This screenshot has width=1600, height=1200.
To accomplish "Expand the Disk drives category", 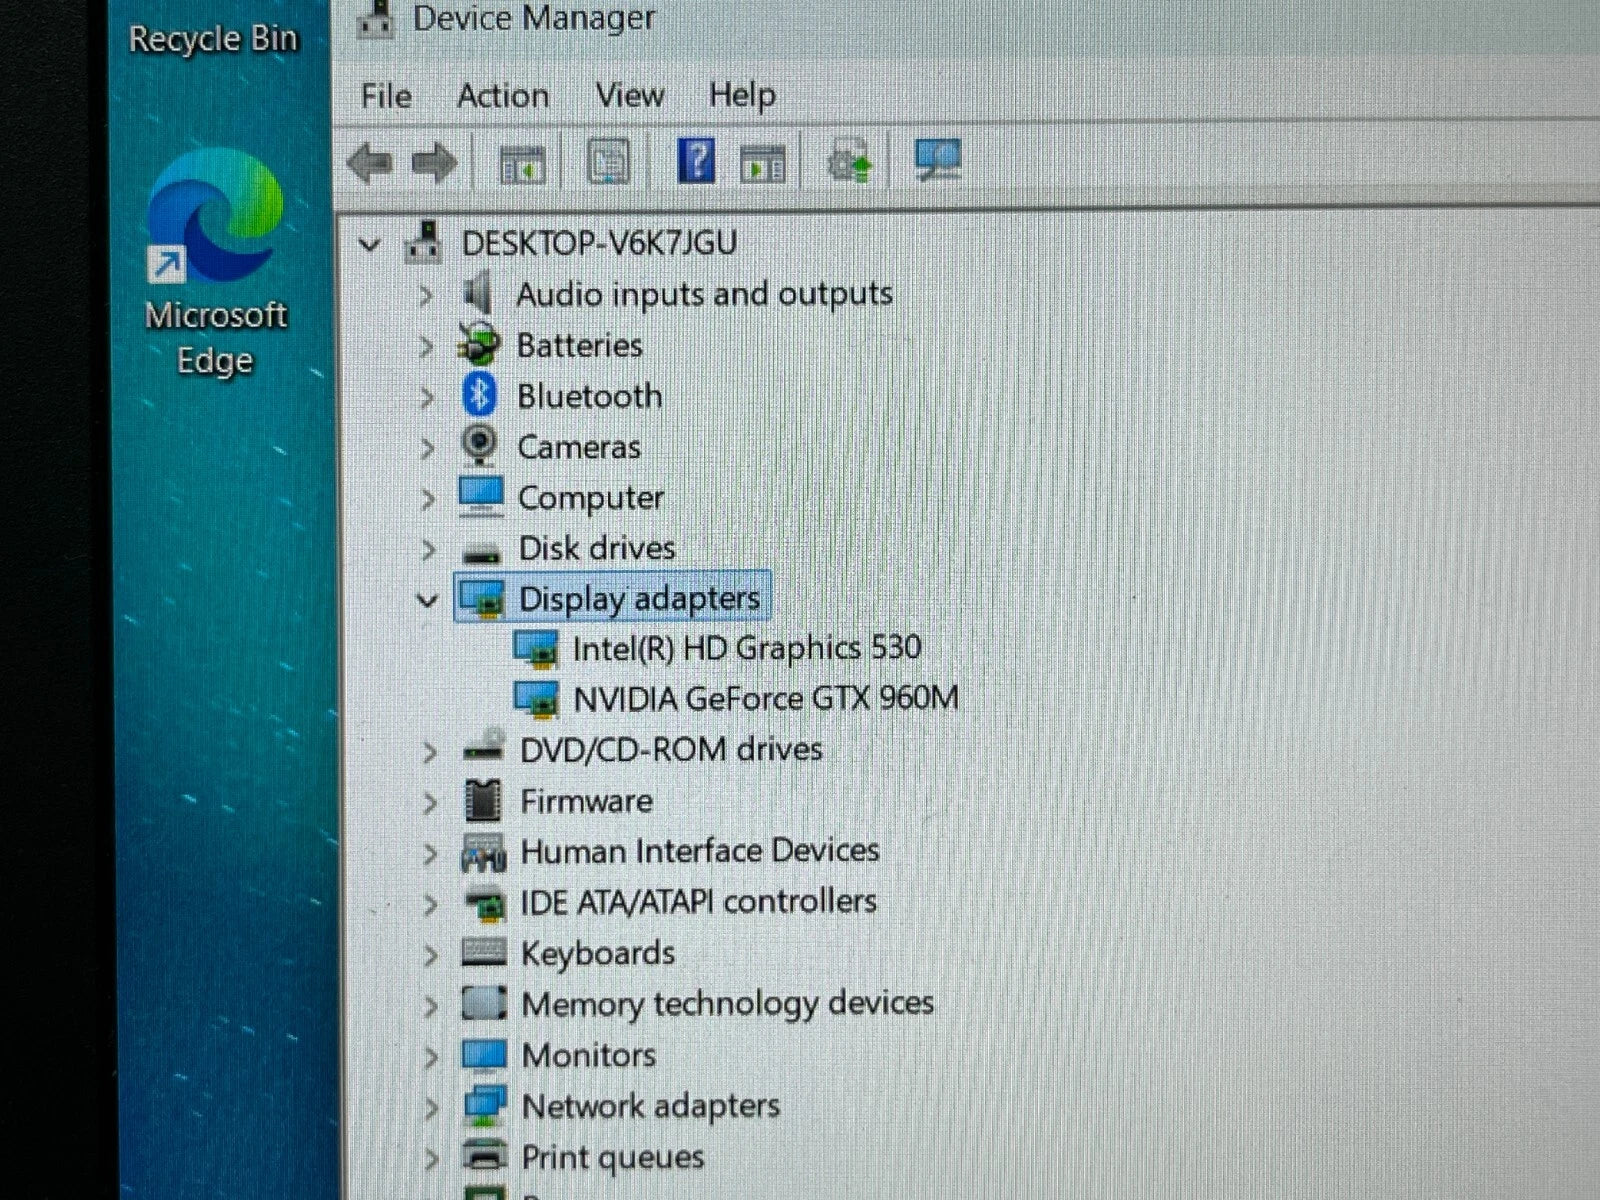I will click(x=428, y=549).
